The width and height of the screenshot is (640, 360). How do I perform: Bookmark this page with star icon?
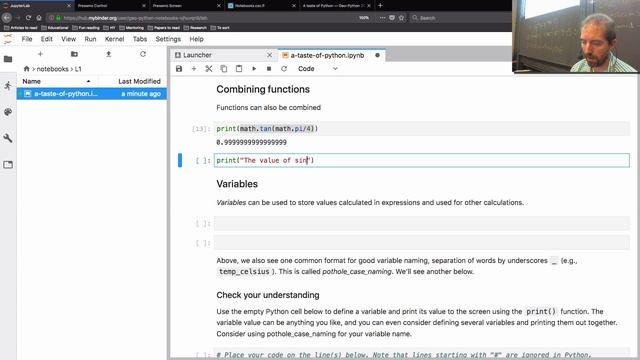[401, 18]
